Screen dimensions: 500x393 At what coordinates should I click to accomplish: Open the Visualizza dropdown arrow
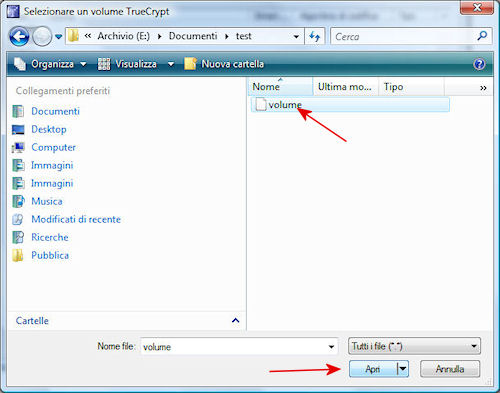[x=171, y=64]
